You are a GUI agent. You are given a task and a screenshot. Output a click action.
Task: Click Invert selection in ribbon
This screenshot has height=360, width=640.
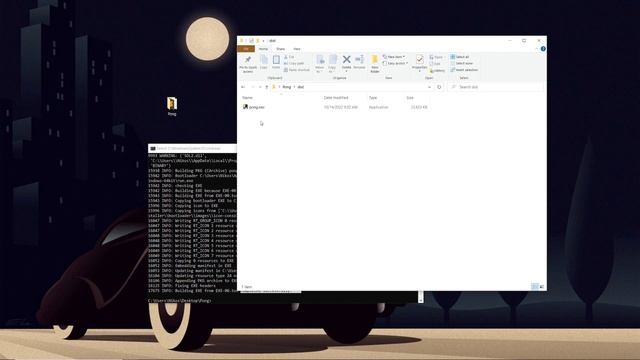point(464,70)
